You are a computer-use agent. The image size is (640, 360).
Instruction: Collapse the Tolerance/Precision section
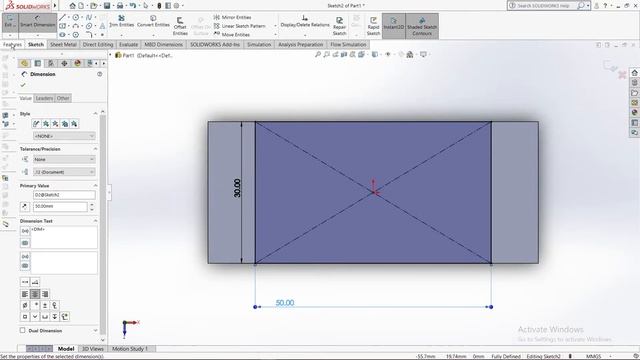click(96, 149)
